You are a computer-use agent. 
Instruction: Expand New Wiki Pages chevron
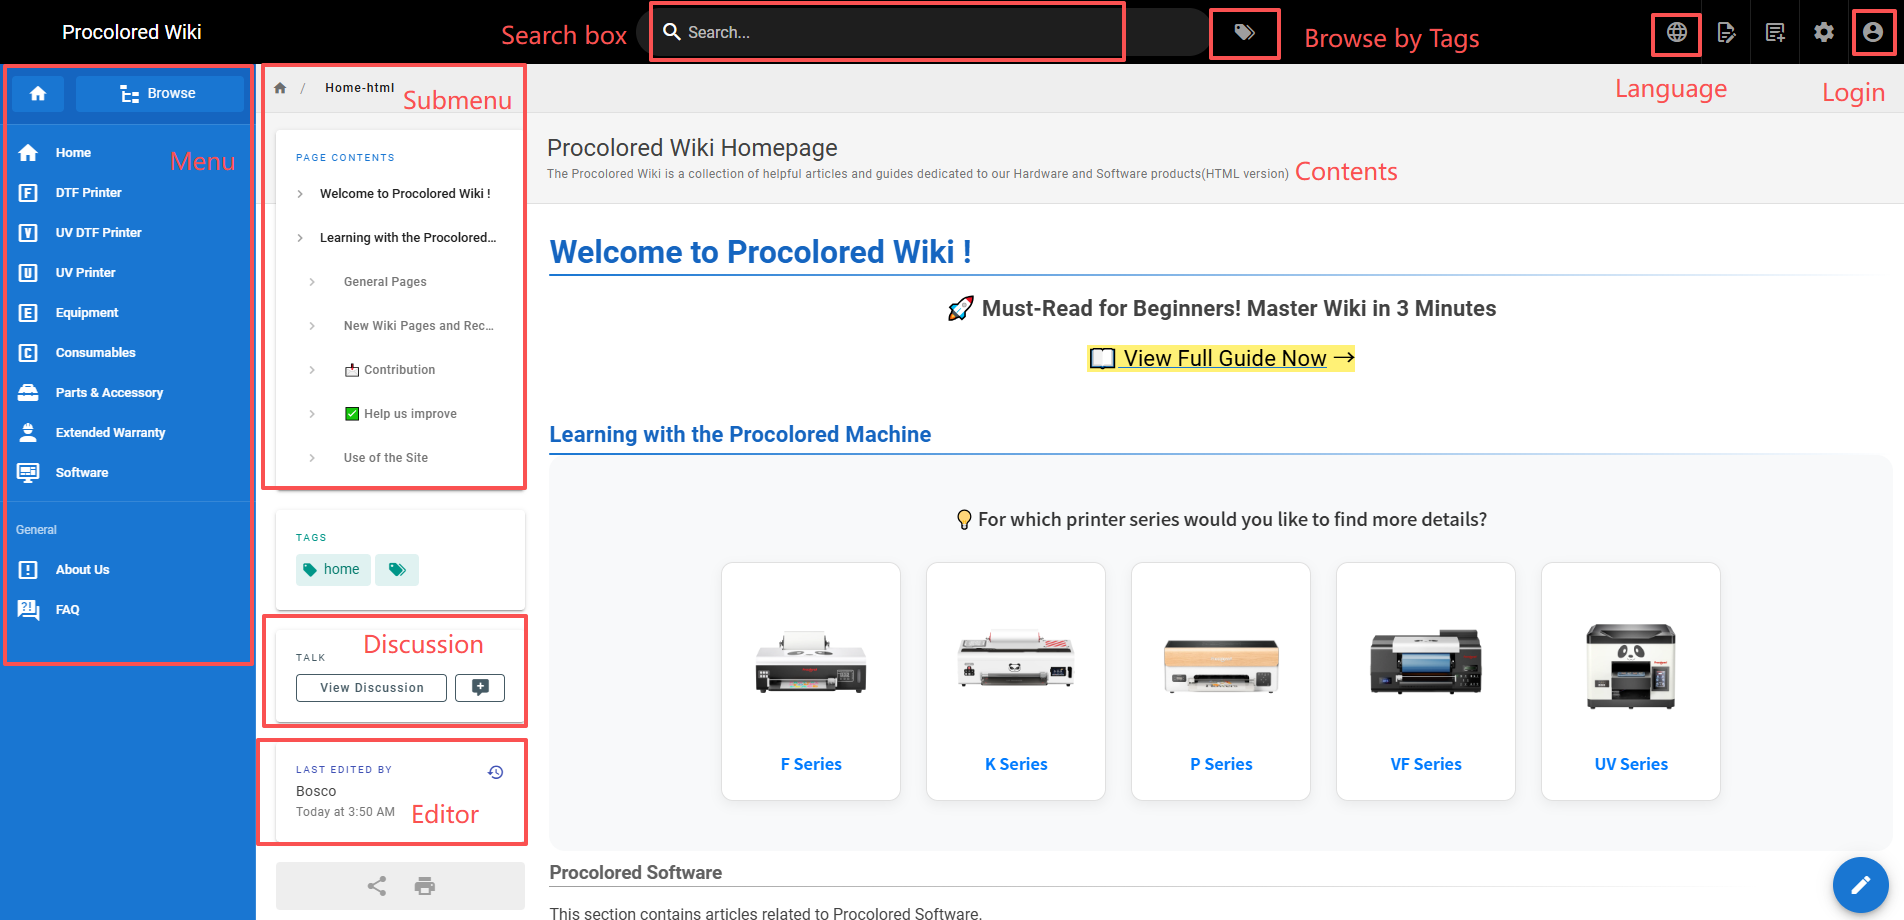click(x=312, y=326)
